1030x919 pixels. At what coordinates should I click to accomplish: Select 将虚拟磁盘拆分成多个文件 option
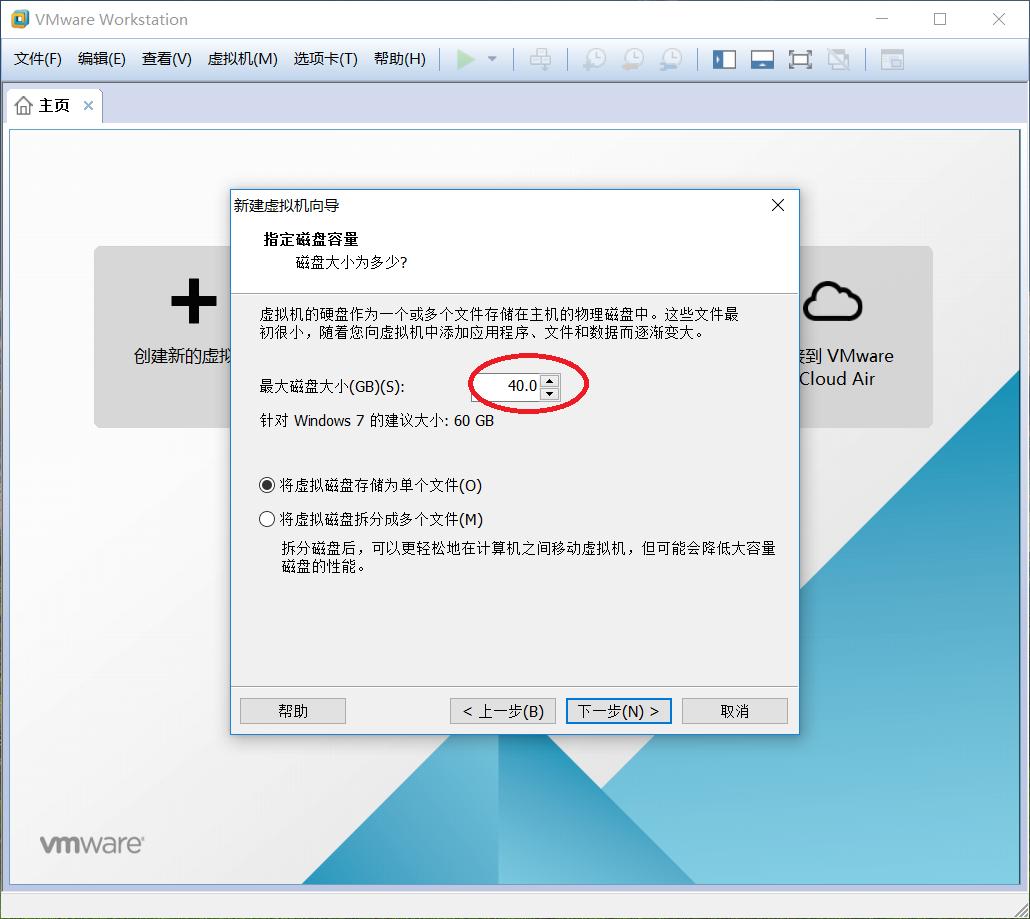pos(266,519)
